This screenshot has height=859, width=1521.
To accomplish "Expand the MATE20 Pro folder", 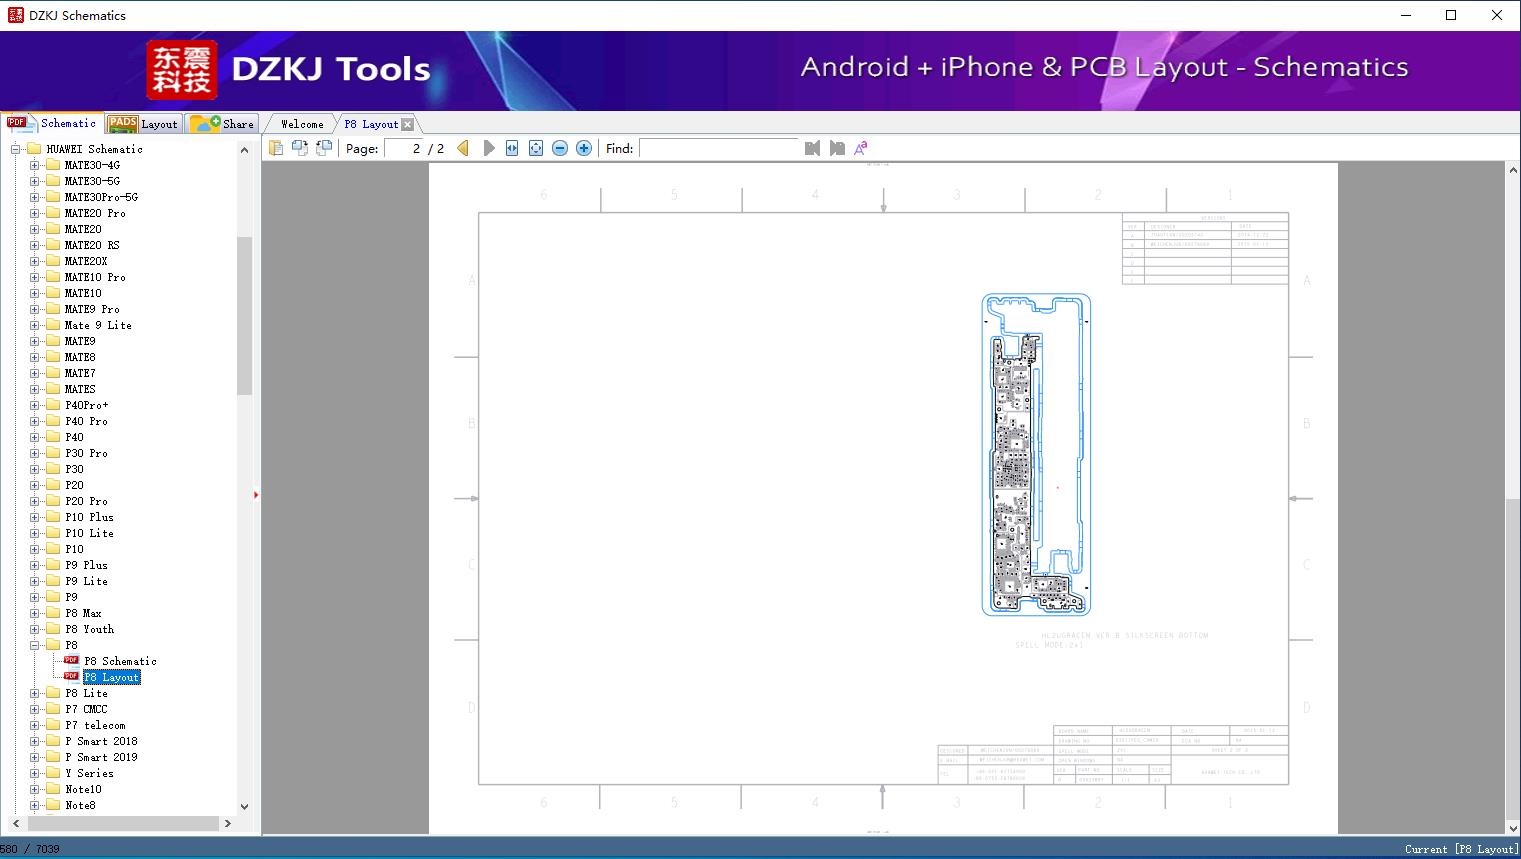I will (34, 213).
